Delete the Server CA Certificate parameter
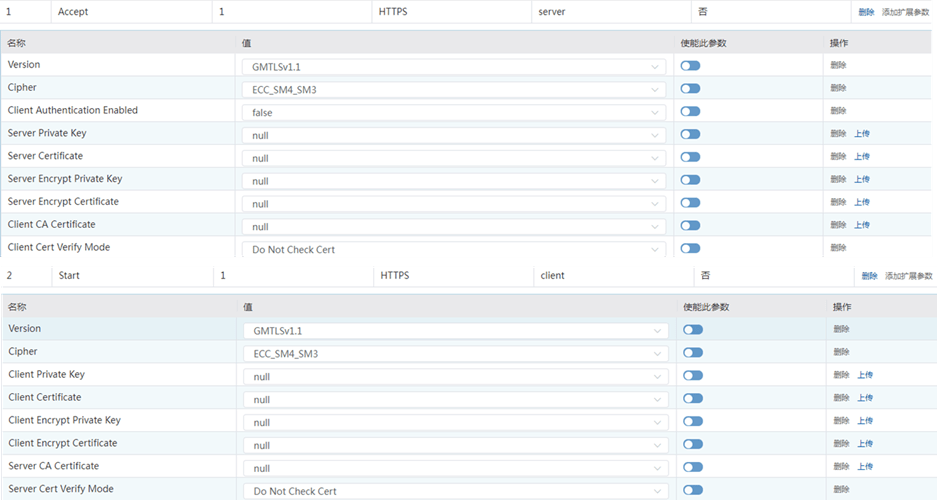The width and height of the screenshot is (937, 500). click(x=841, y=466)
